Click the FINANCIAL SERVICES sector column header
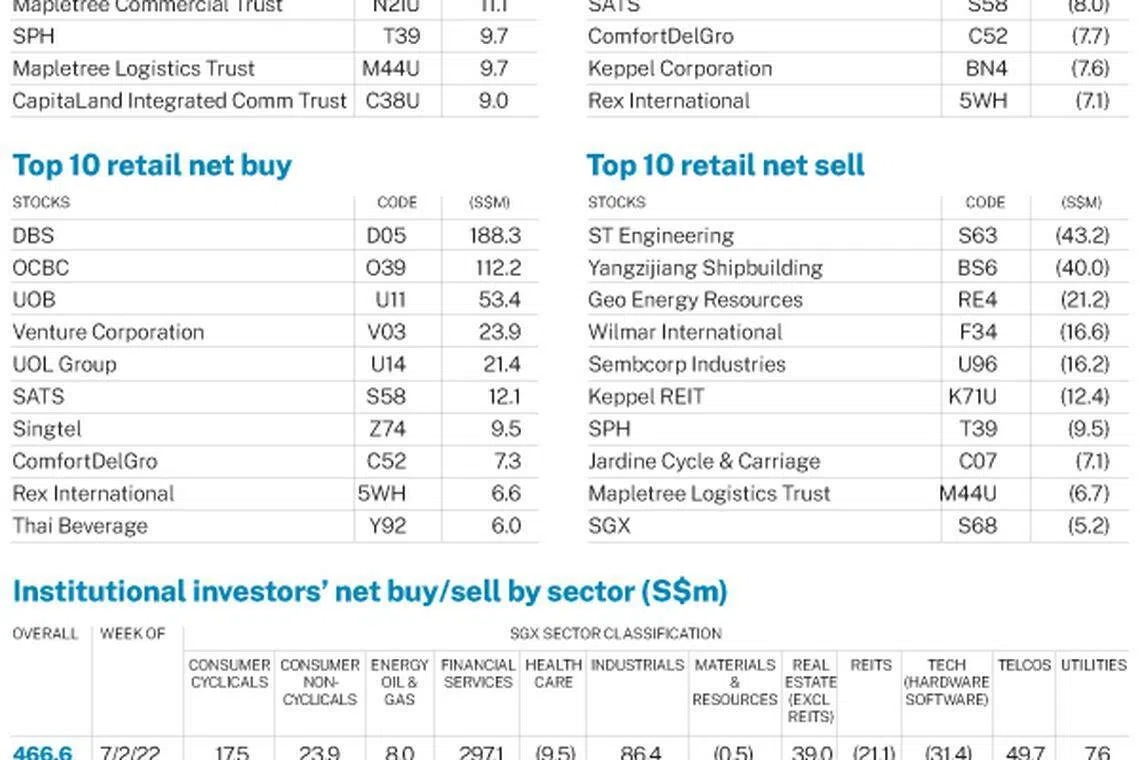This screenshot has height=760, width=1140. pos(478,673)
